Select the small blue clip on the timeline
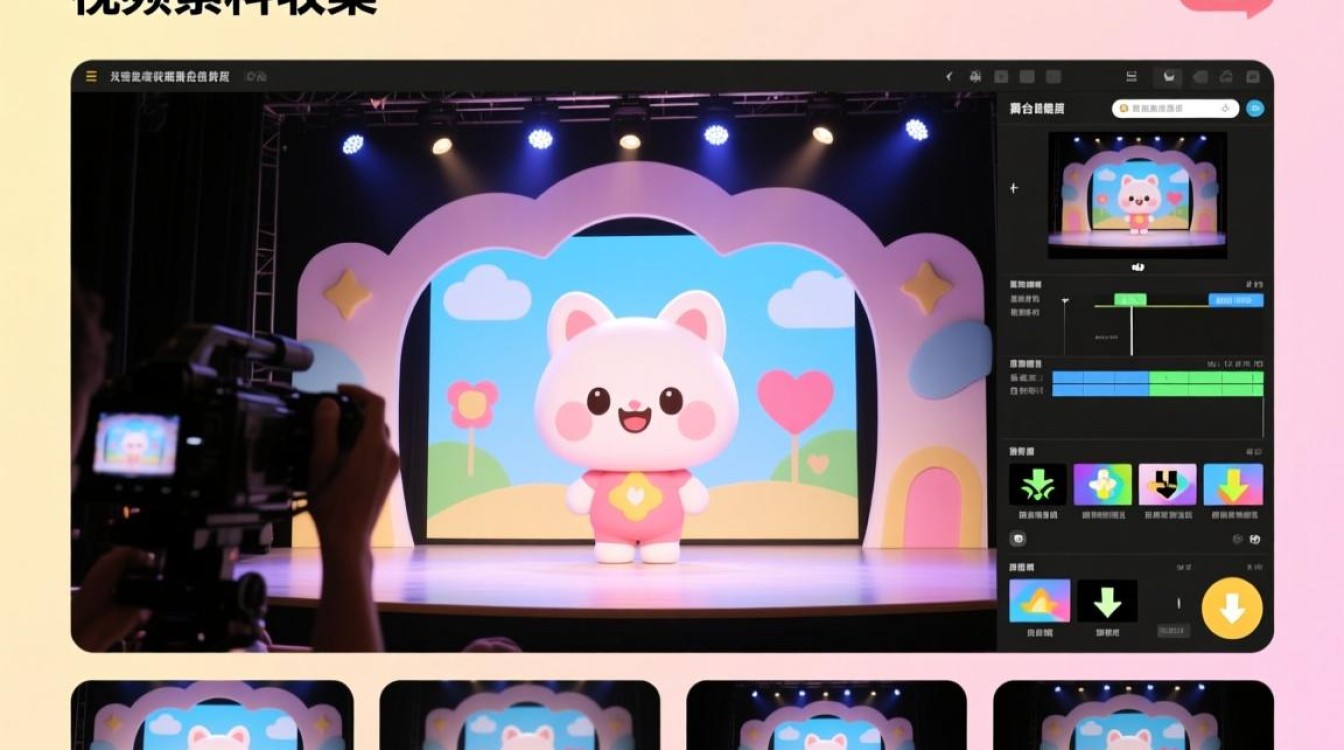1344x750 pixels. 1236,300
